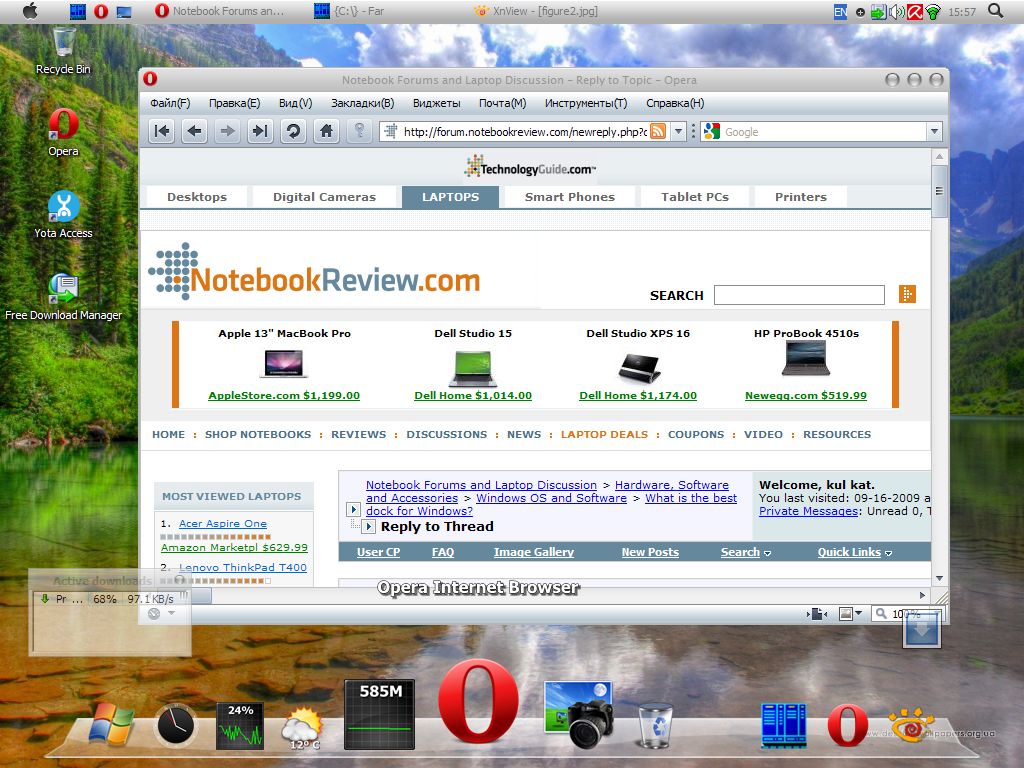Open the Recycle Bin desktop icon

click(x=63, y=51)
